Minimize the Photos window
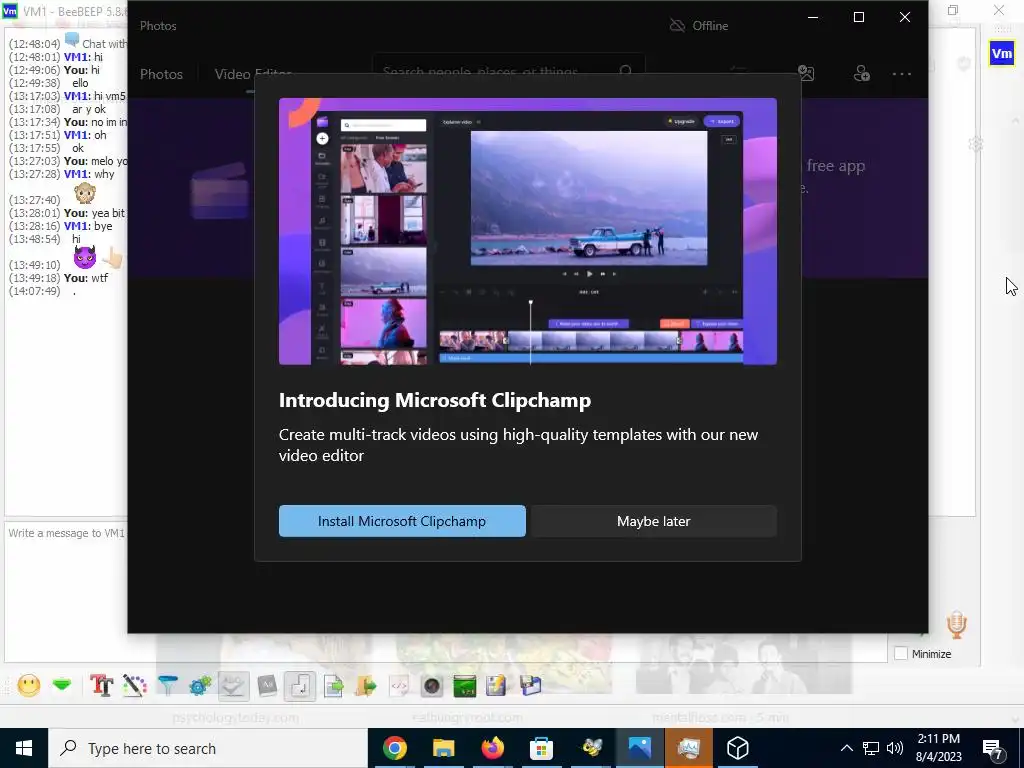The image size is (1024, 768). 813,17
